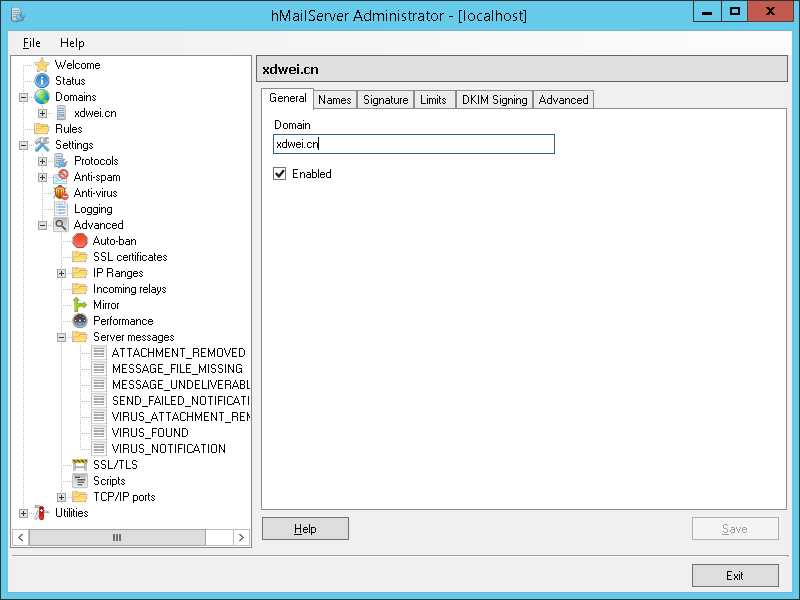Click the Rules folder icon
800x600 pixels.
pos(42,129)
